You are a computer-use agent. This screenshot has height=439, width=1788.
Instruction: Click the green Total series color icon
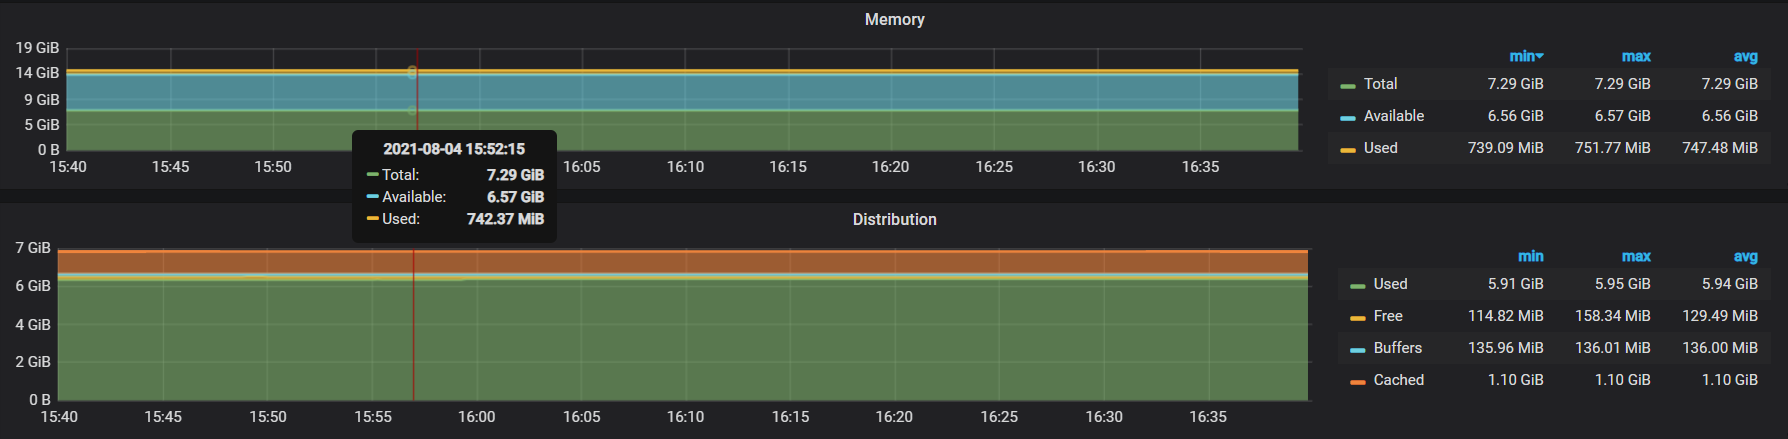click(1347, 86)
